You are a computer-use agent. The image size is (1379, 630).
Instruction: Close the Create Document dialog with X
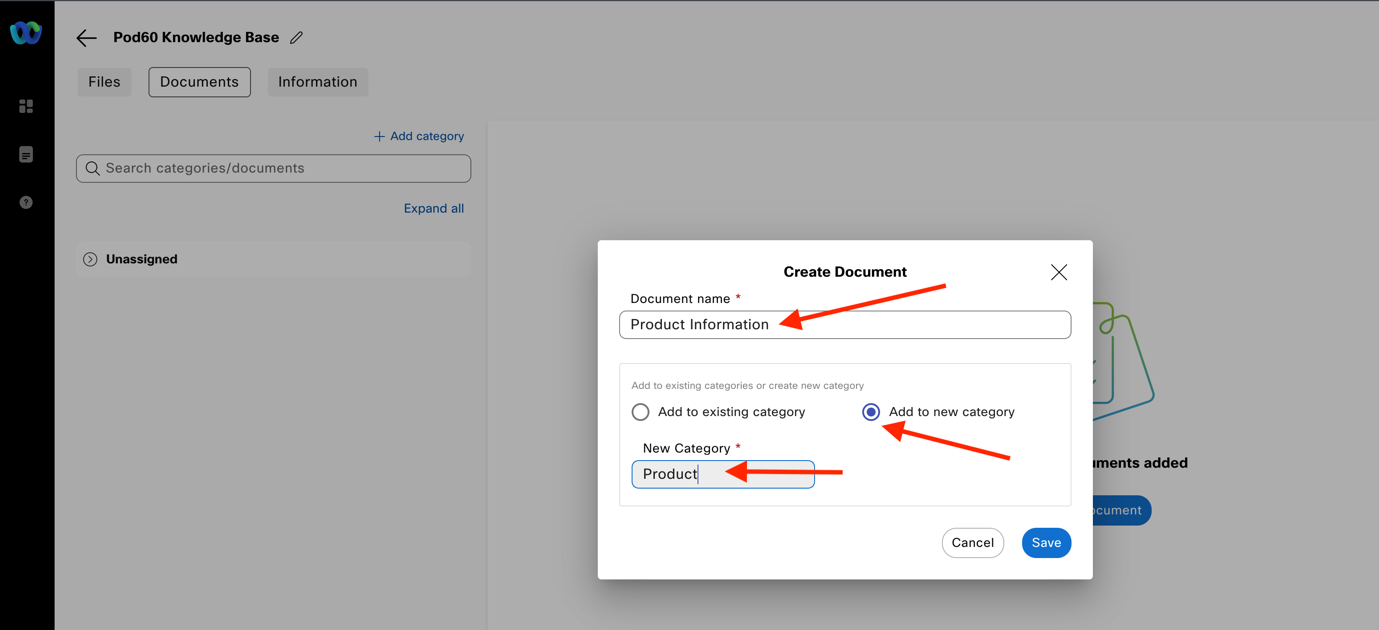[1058, 272]
